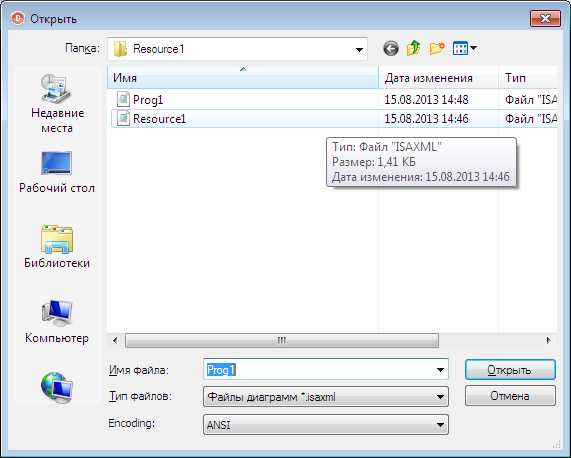Expand the Папка folder dropdown
Viewport: 571px width, 458px height.
[x=359, y=49]
